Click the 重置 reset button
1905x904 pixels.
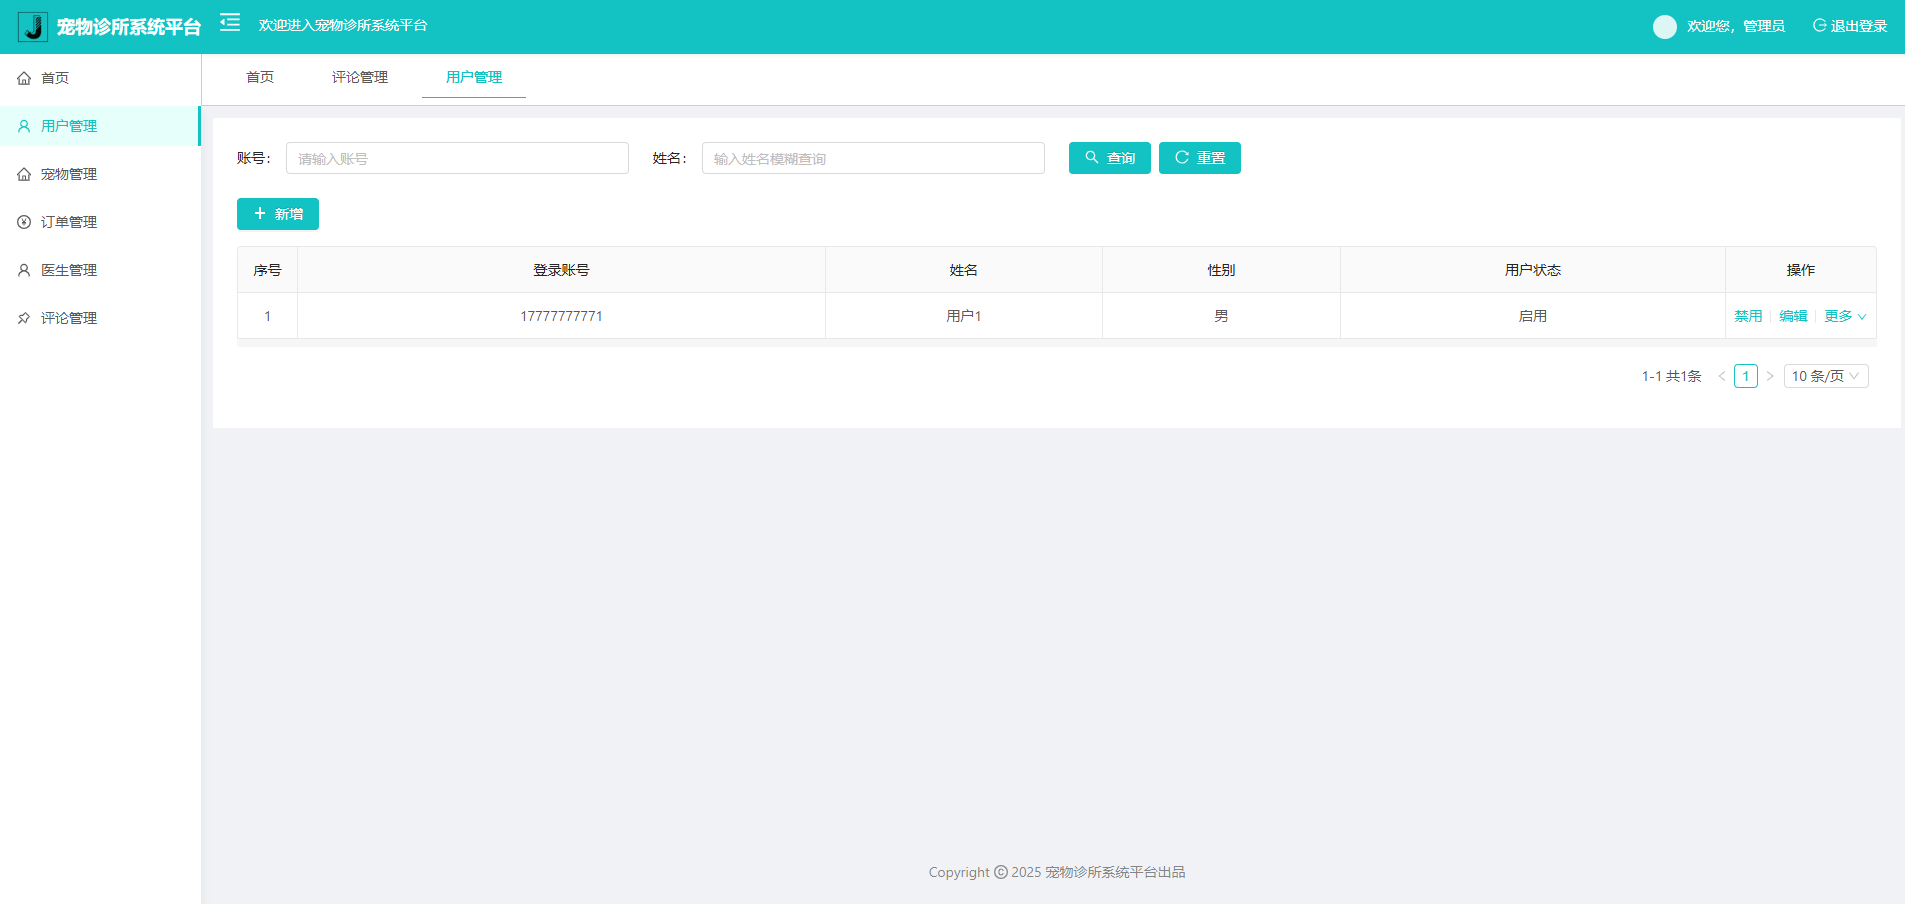(x=1200, y=158)
